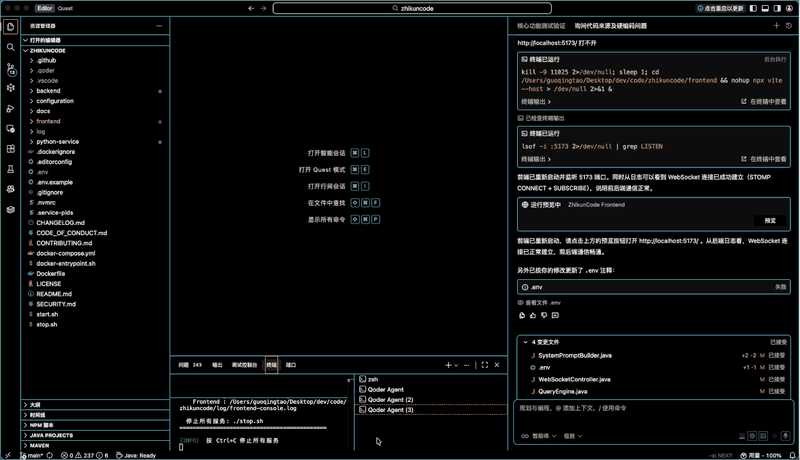Open chat history clock icon
800x460 pixels.
coord(790,26)
